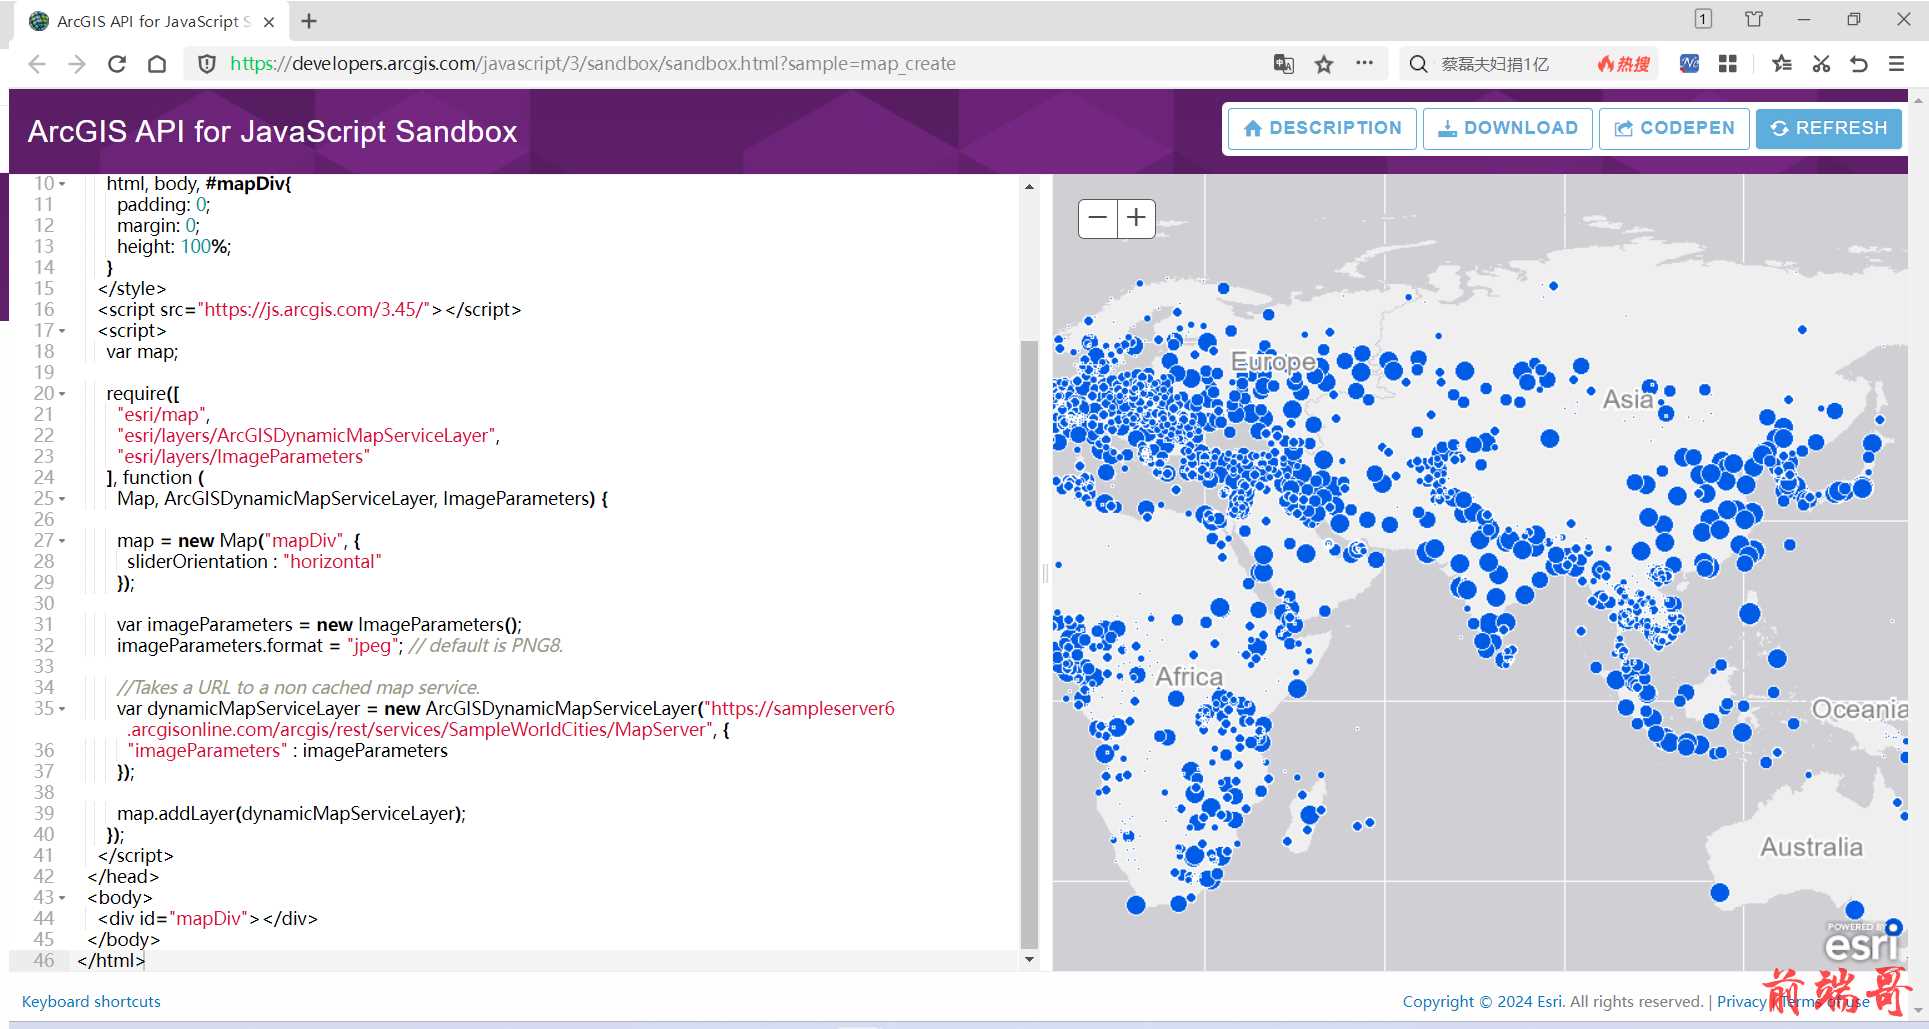Open the browser home page icon

pyautogui.click(x=157, y=64)
